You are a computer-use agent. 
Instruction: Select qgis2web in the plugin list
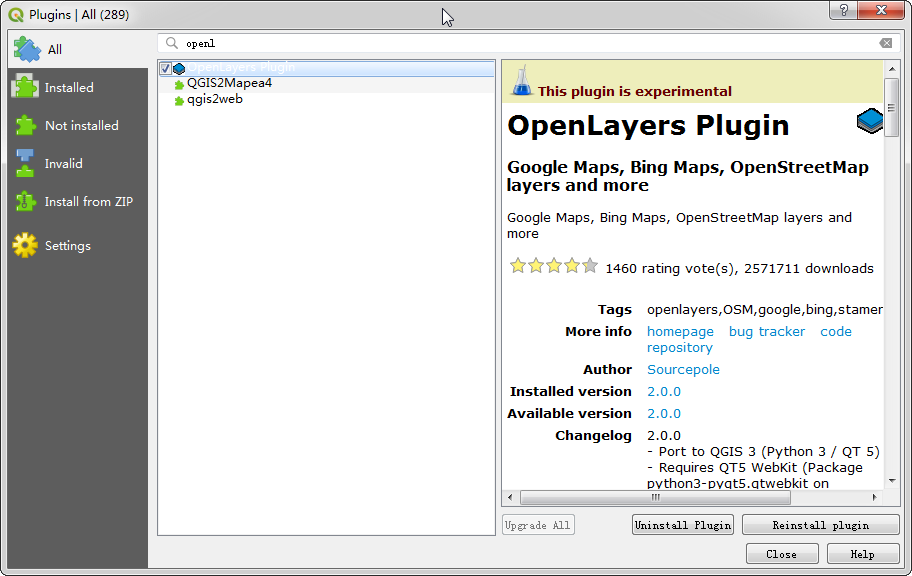click(326, 99)
